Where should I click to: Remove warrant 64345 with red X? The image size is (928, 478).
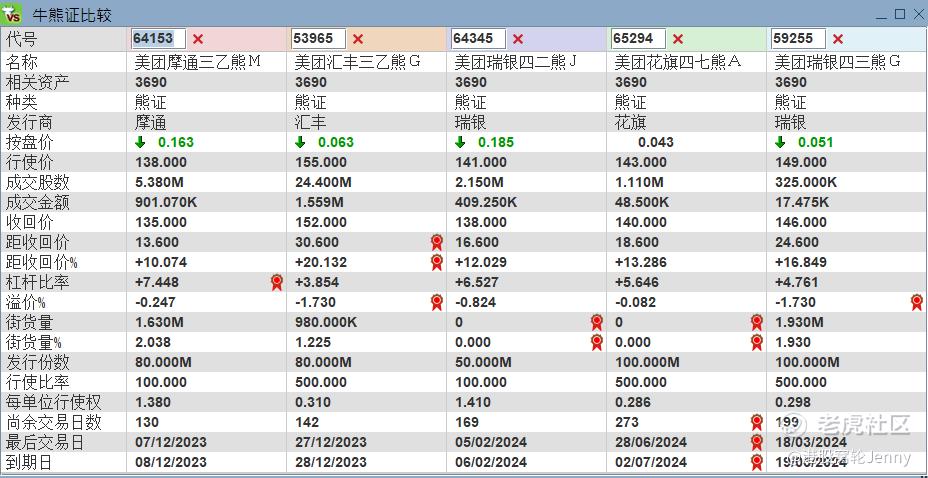[518, 40]
